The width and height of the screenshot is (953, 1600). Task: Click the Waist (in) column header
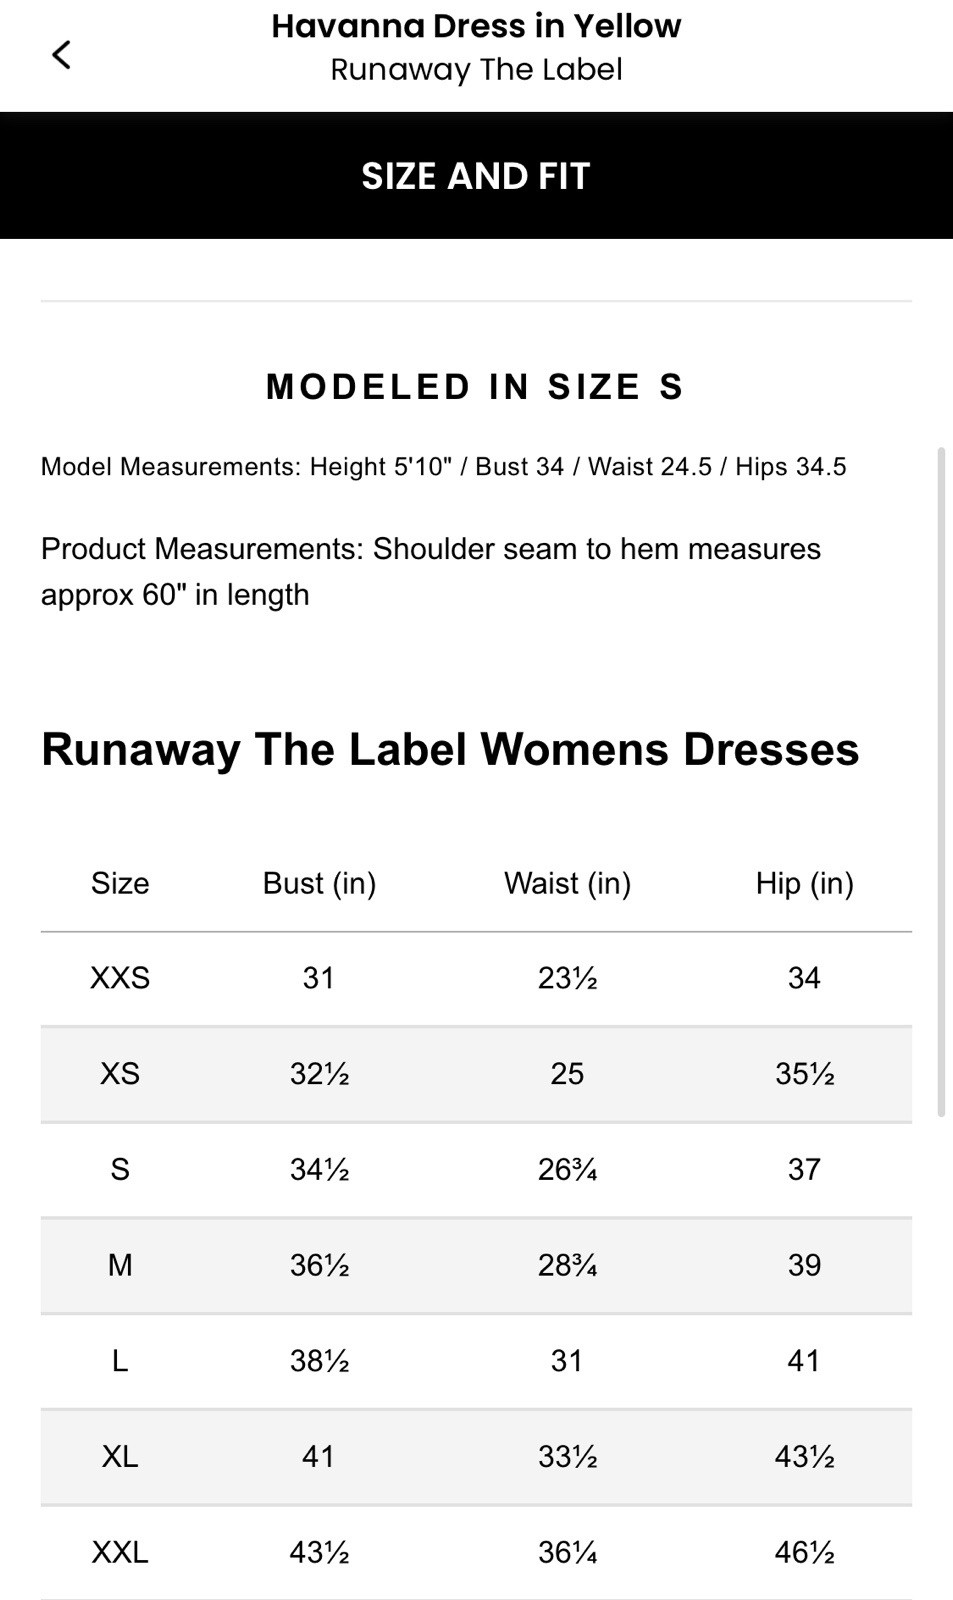point(566,883)
